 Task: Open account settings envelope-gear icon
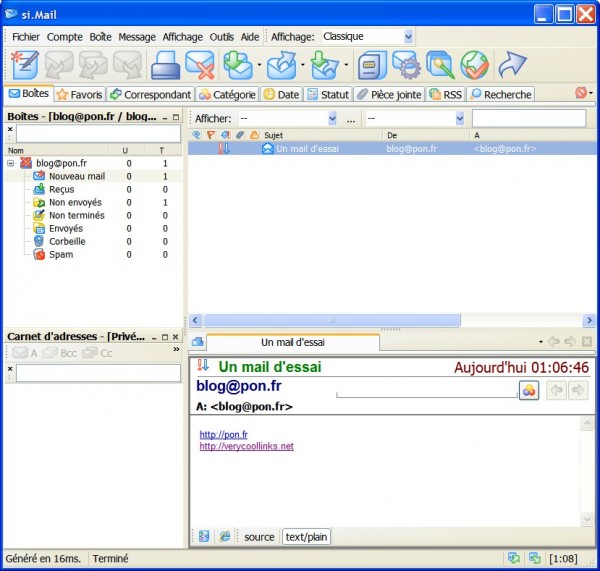coord(407,65)
